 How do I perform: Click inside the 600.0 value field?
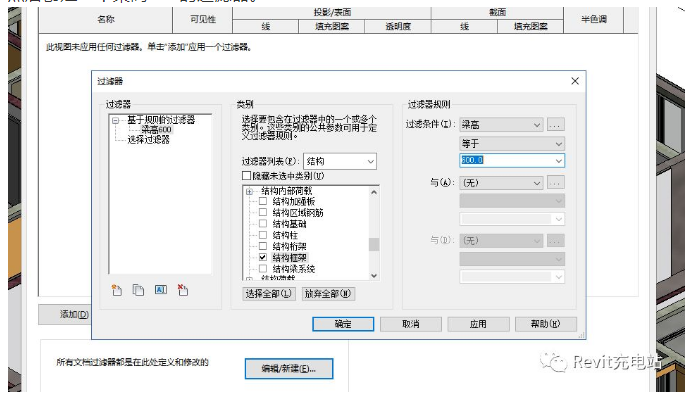tap(507, 160)
